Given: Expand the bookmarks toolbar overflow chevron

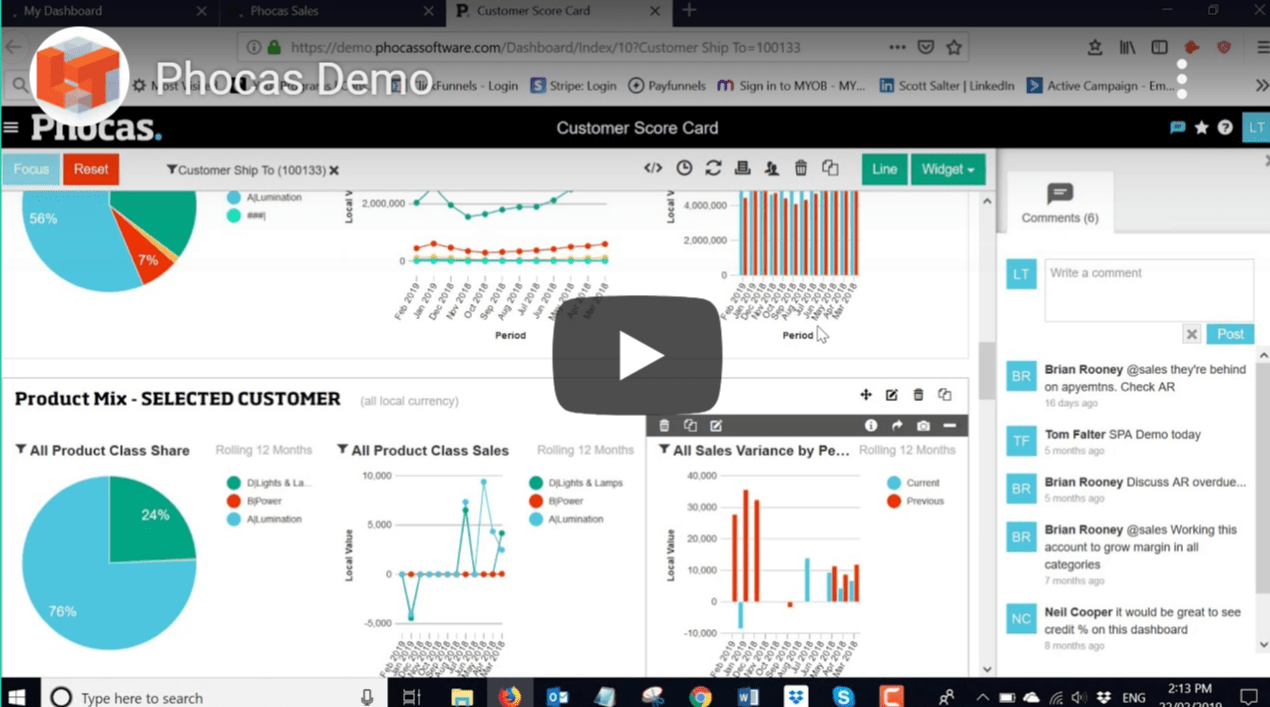Looking at the screenshot, I should [x=1261, y=86].
